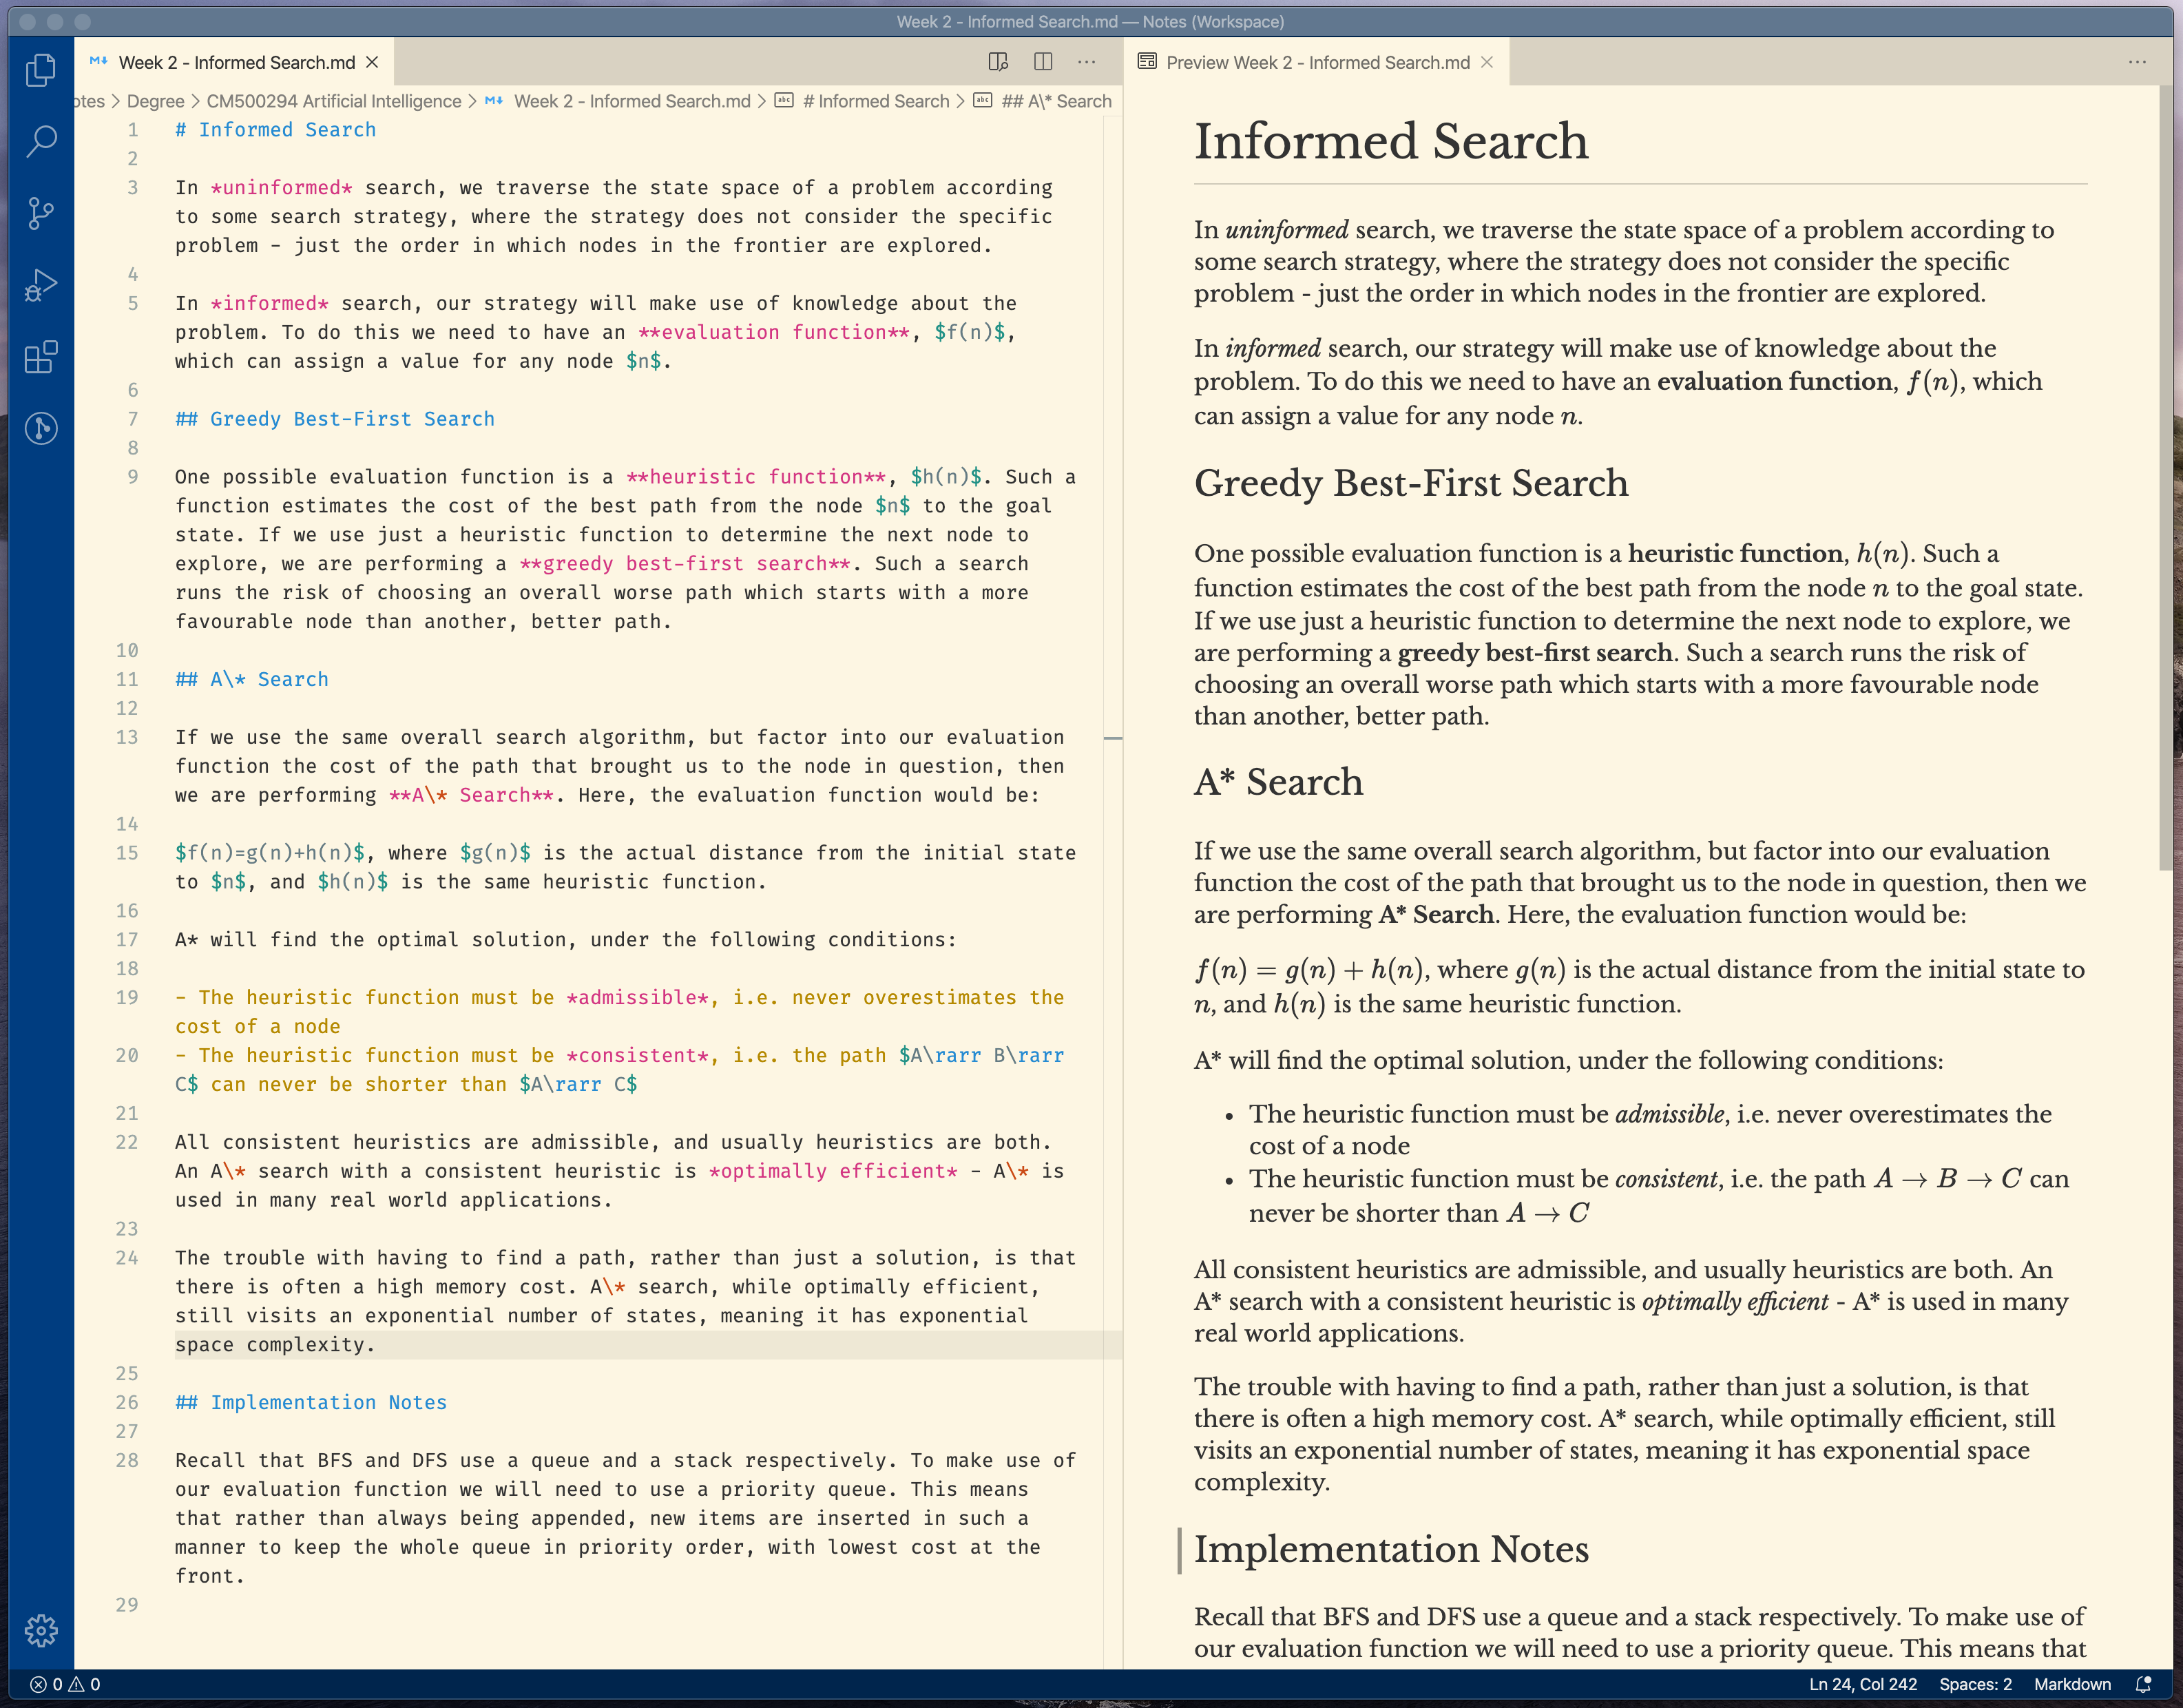Open the Search view in activity bar

point(41,141)
